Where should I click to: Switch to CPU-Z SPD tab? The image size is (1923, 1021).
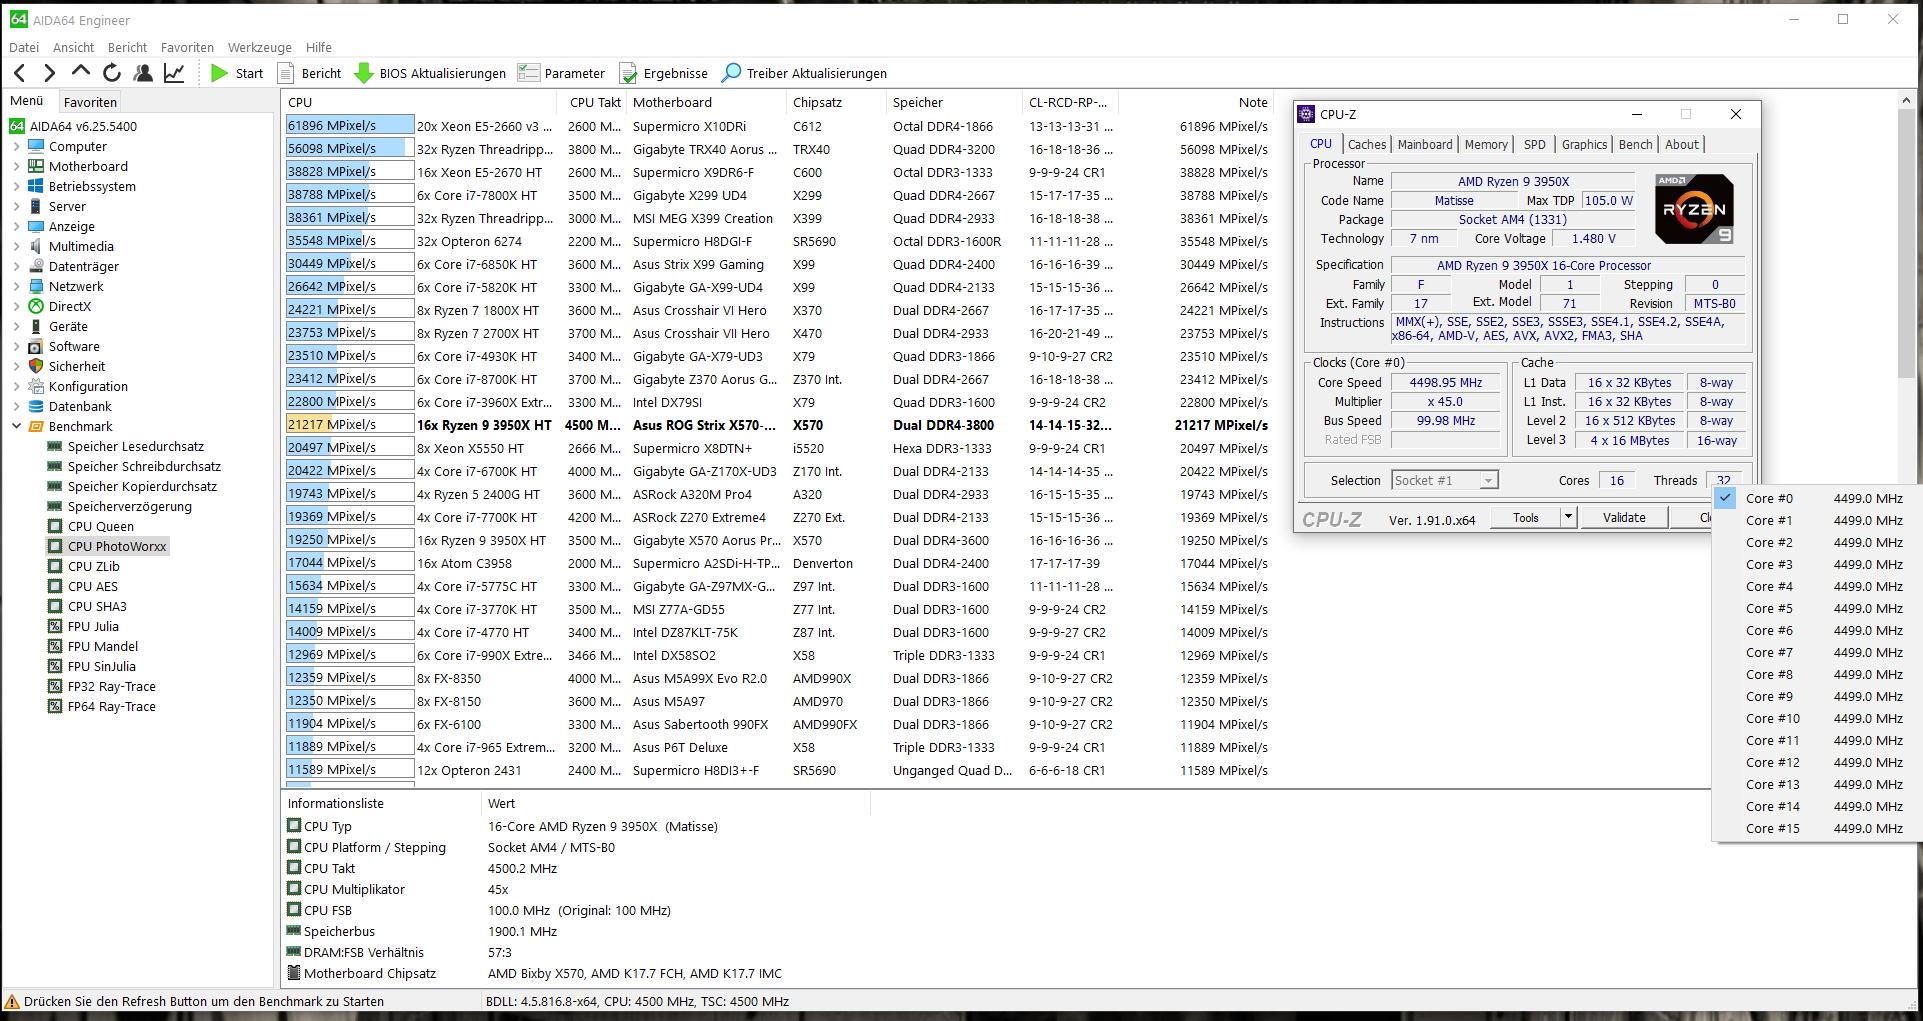tap(1534, 144)
